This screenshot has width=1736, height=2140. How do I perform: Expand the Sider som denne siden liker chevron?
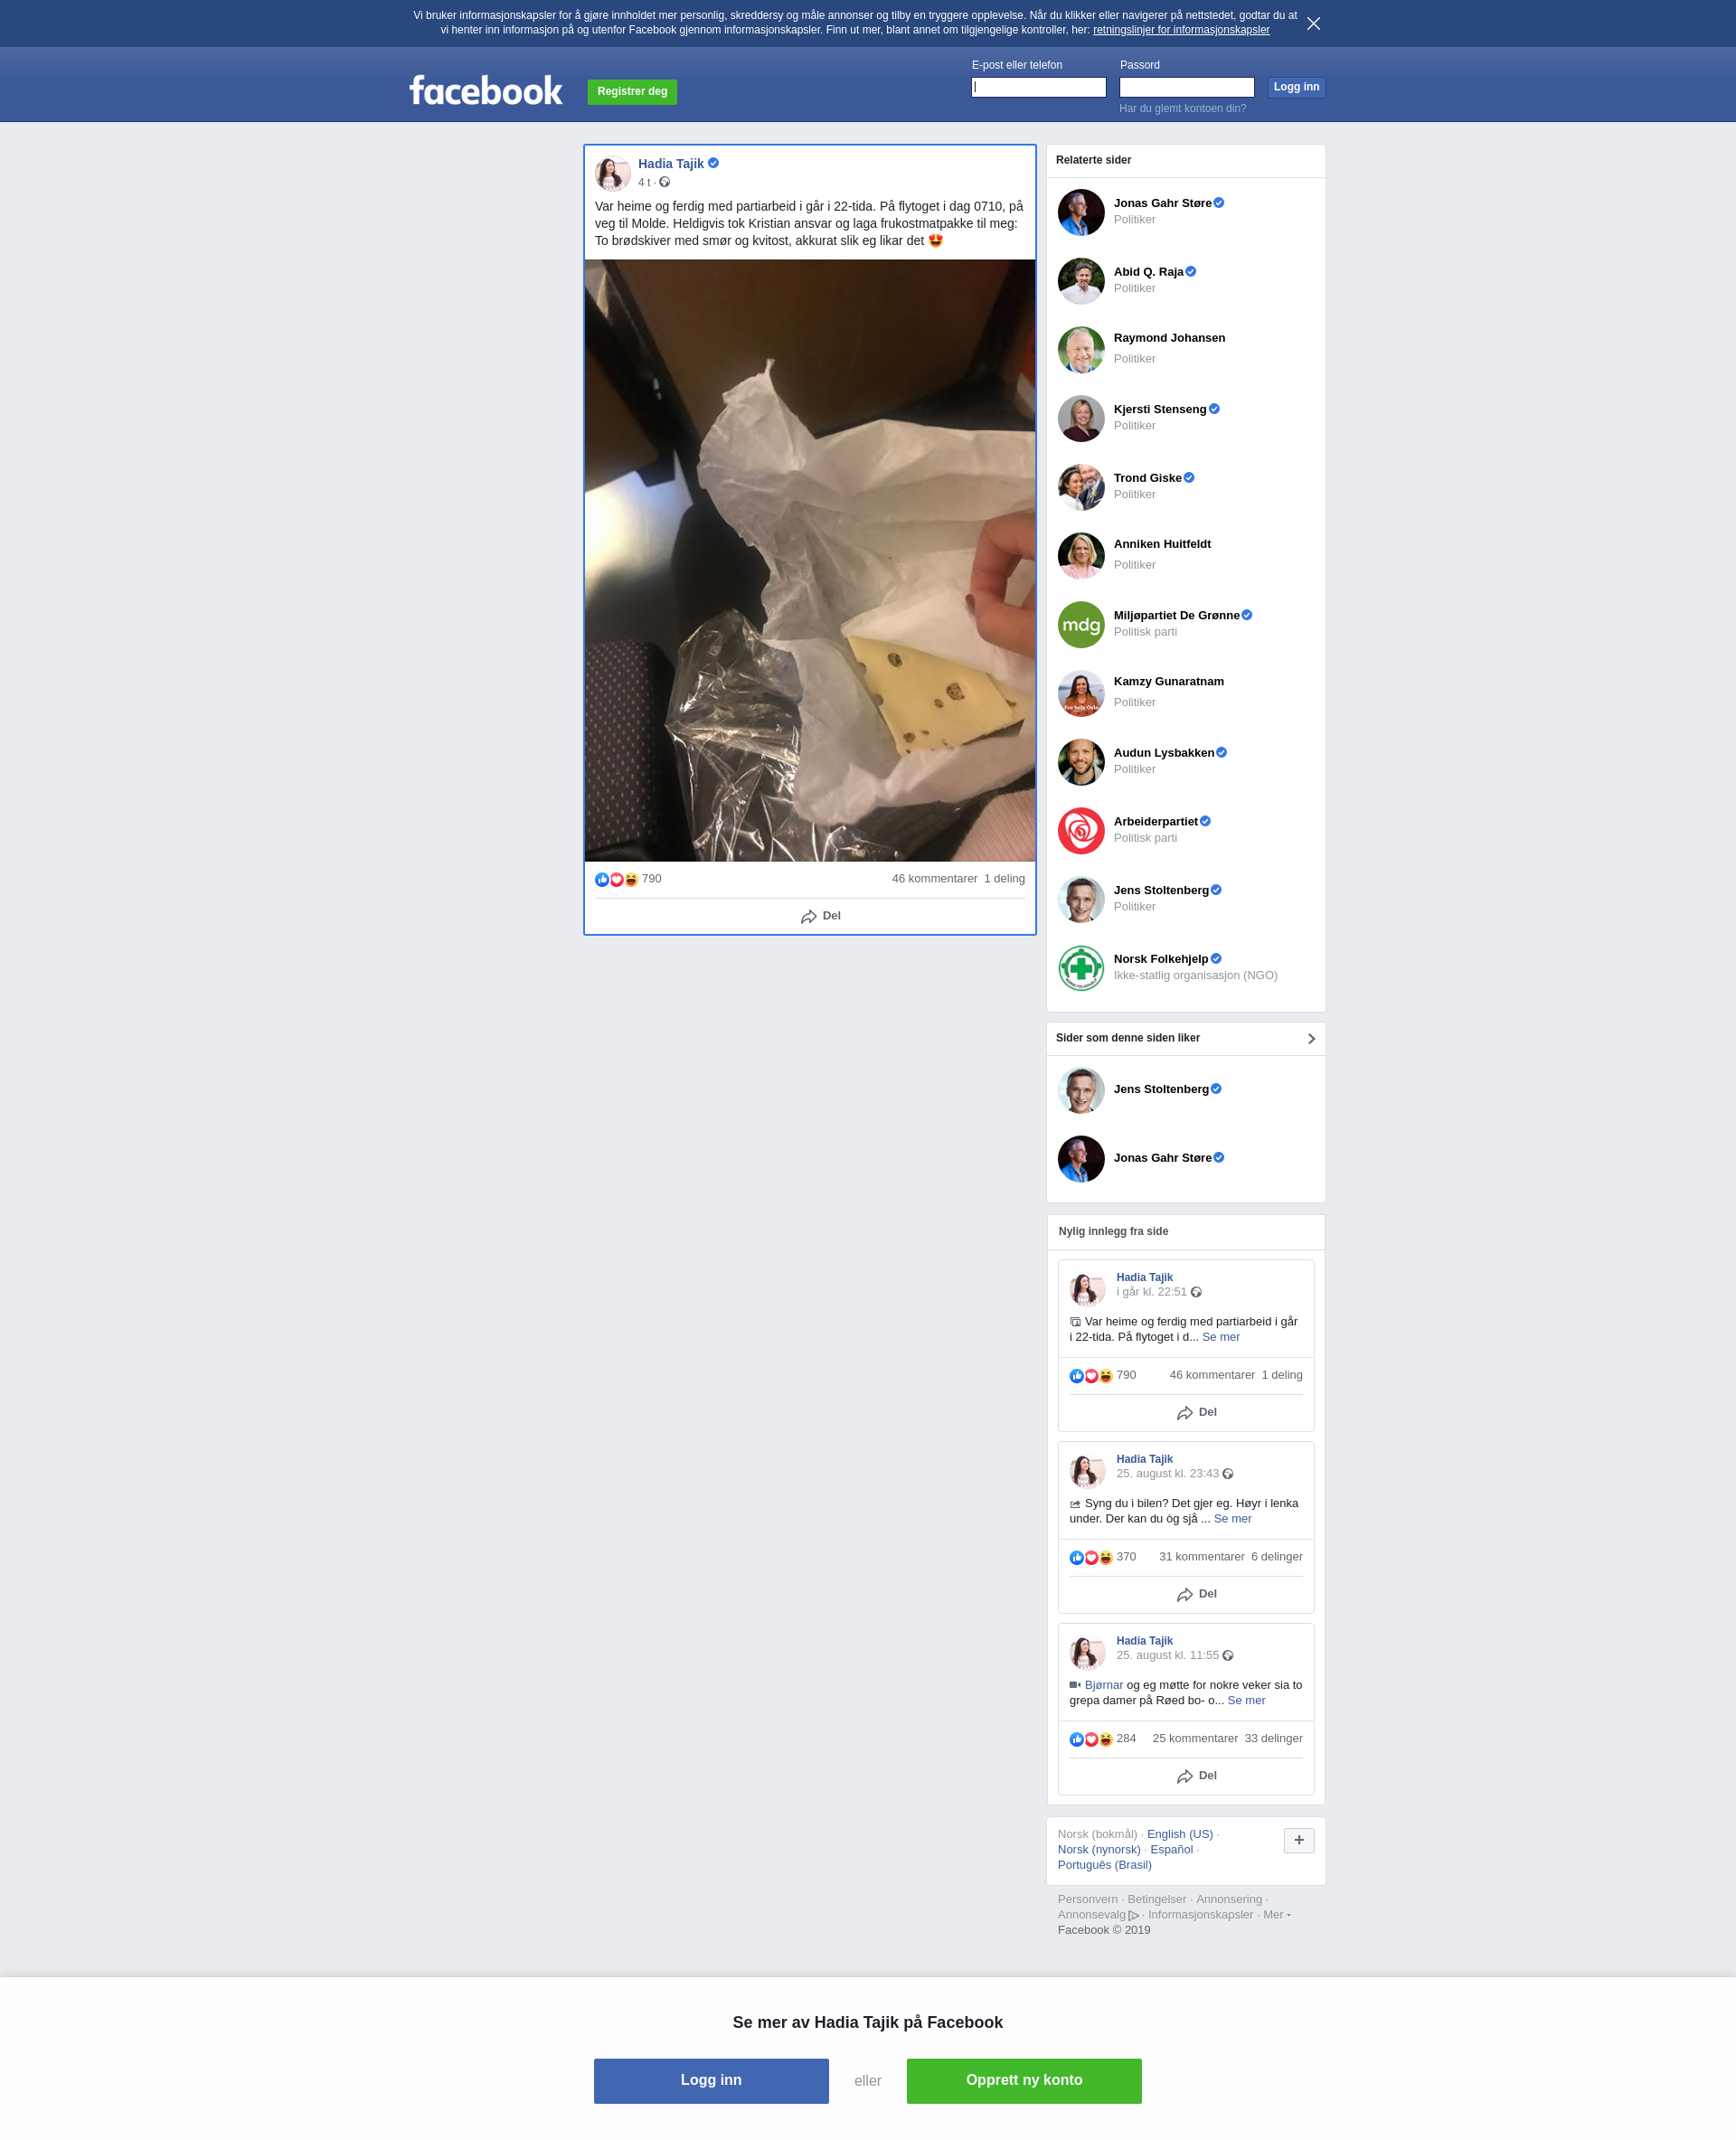click(1311, 1038)
